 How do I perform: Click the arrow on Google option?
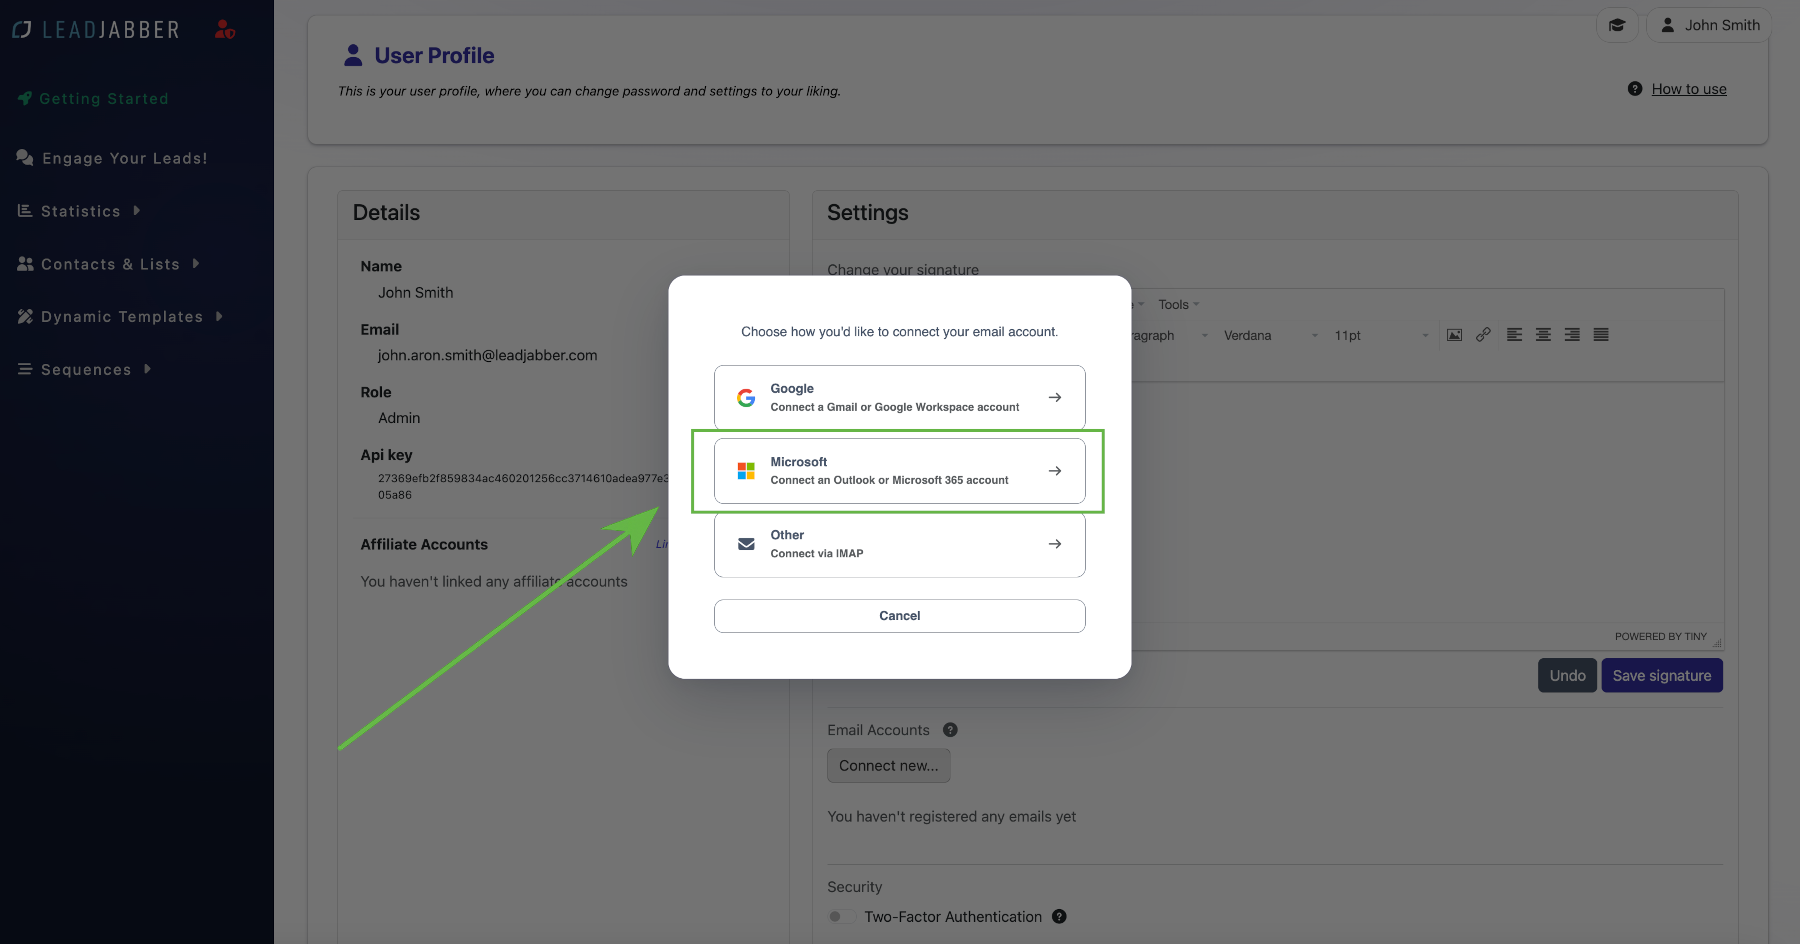1055,398
